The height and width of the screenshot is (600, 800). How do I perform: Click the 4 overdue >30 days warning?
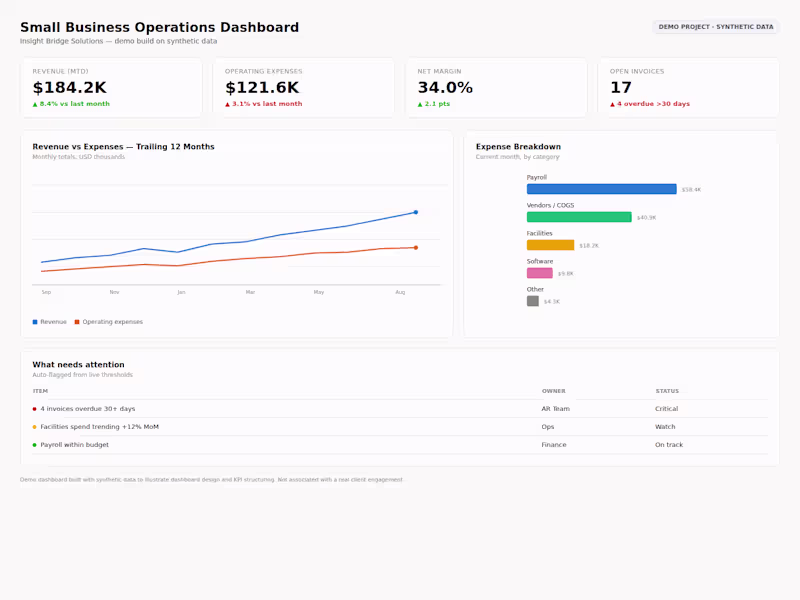coord(649,104)
